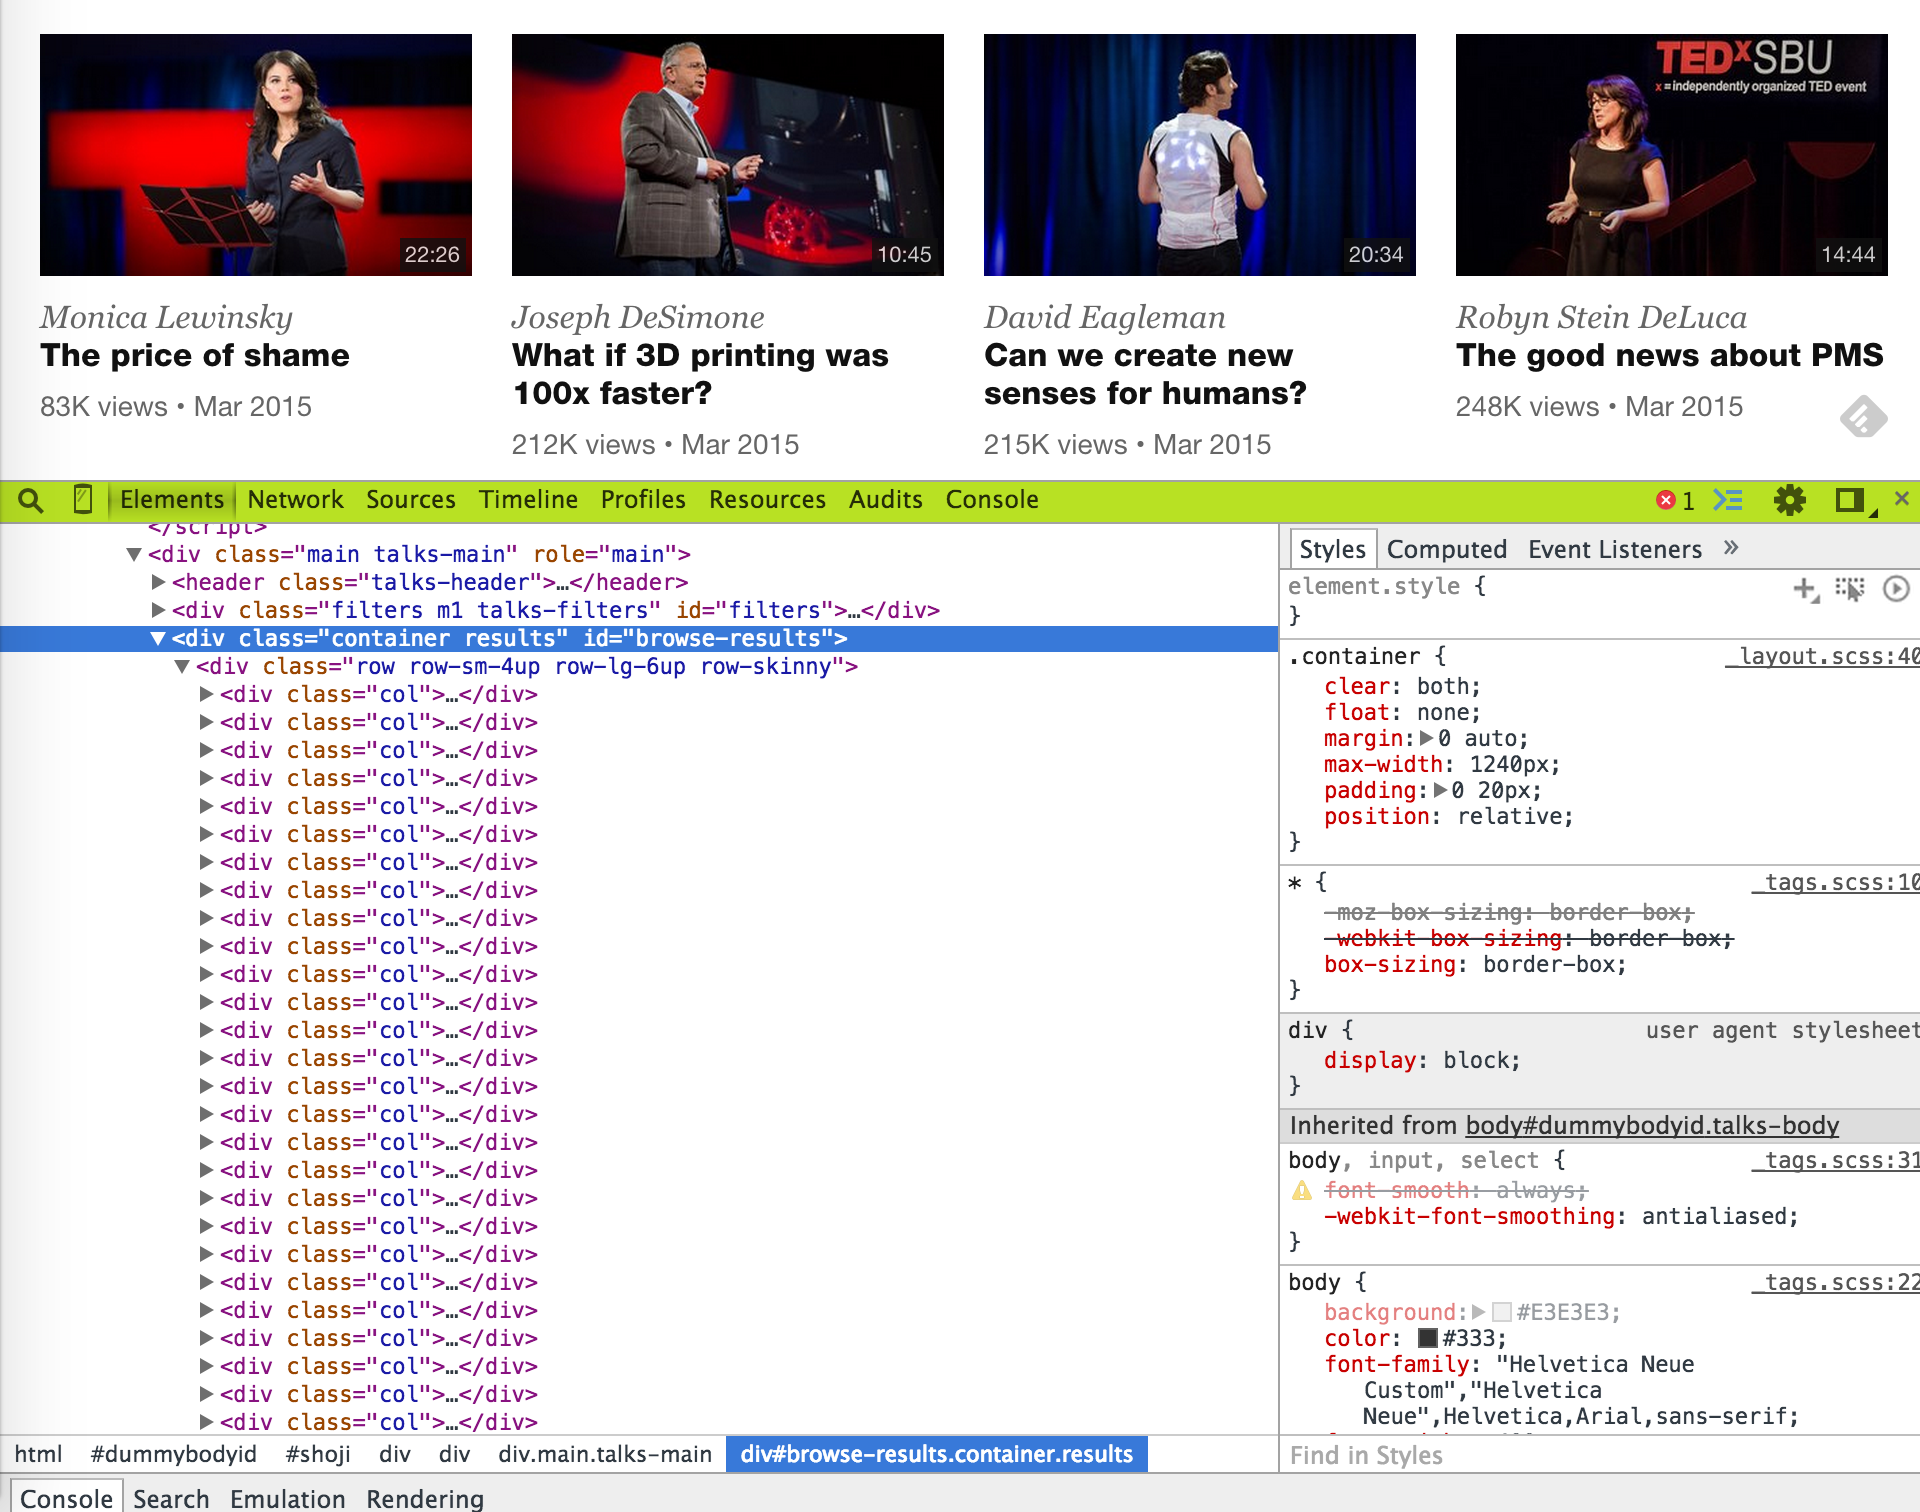Toggle element state selector icon

click(x=1851, y=589)
